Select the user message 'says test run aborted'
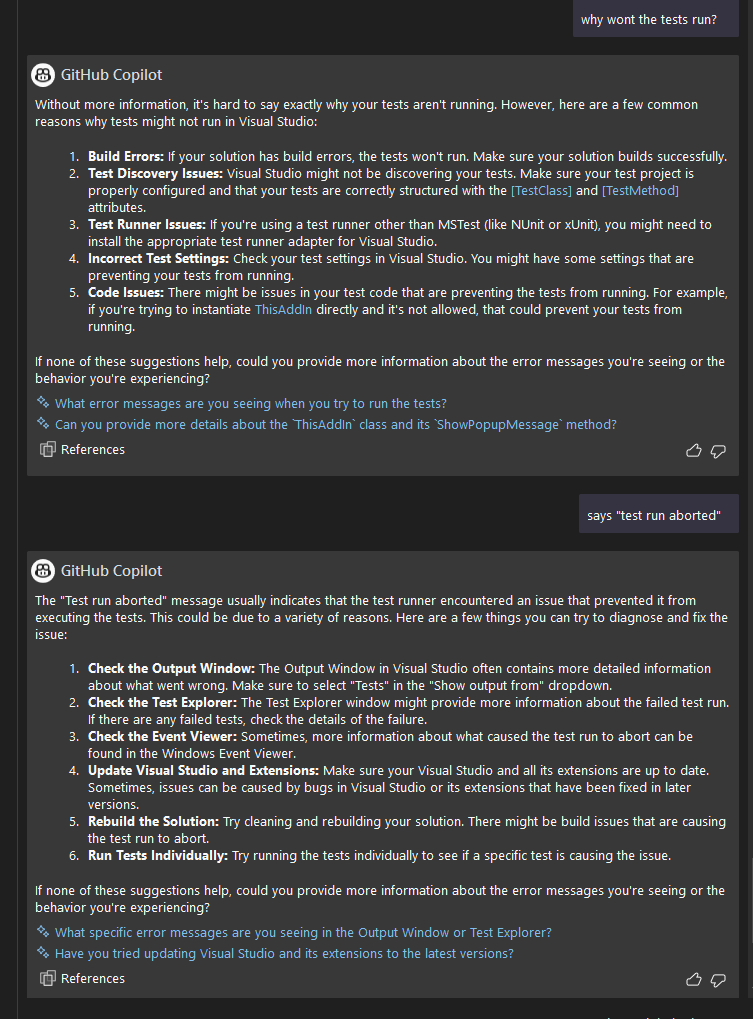The width and height of the screenshot is (753, 1019). pos(658,514)
